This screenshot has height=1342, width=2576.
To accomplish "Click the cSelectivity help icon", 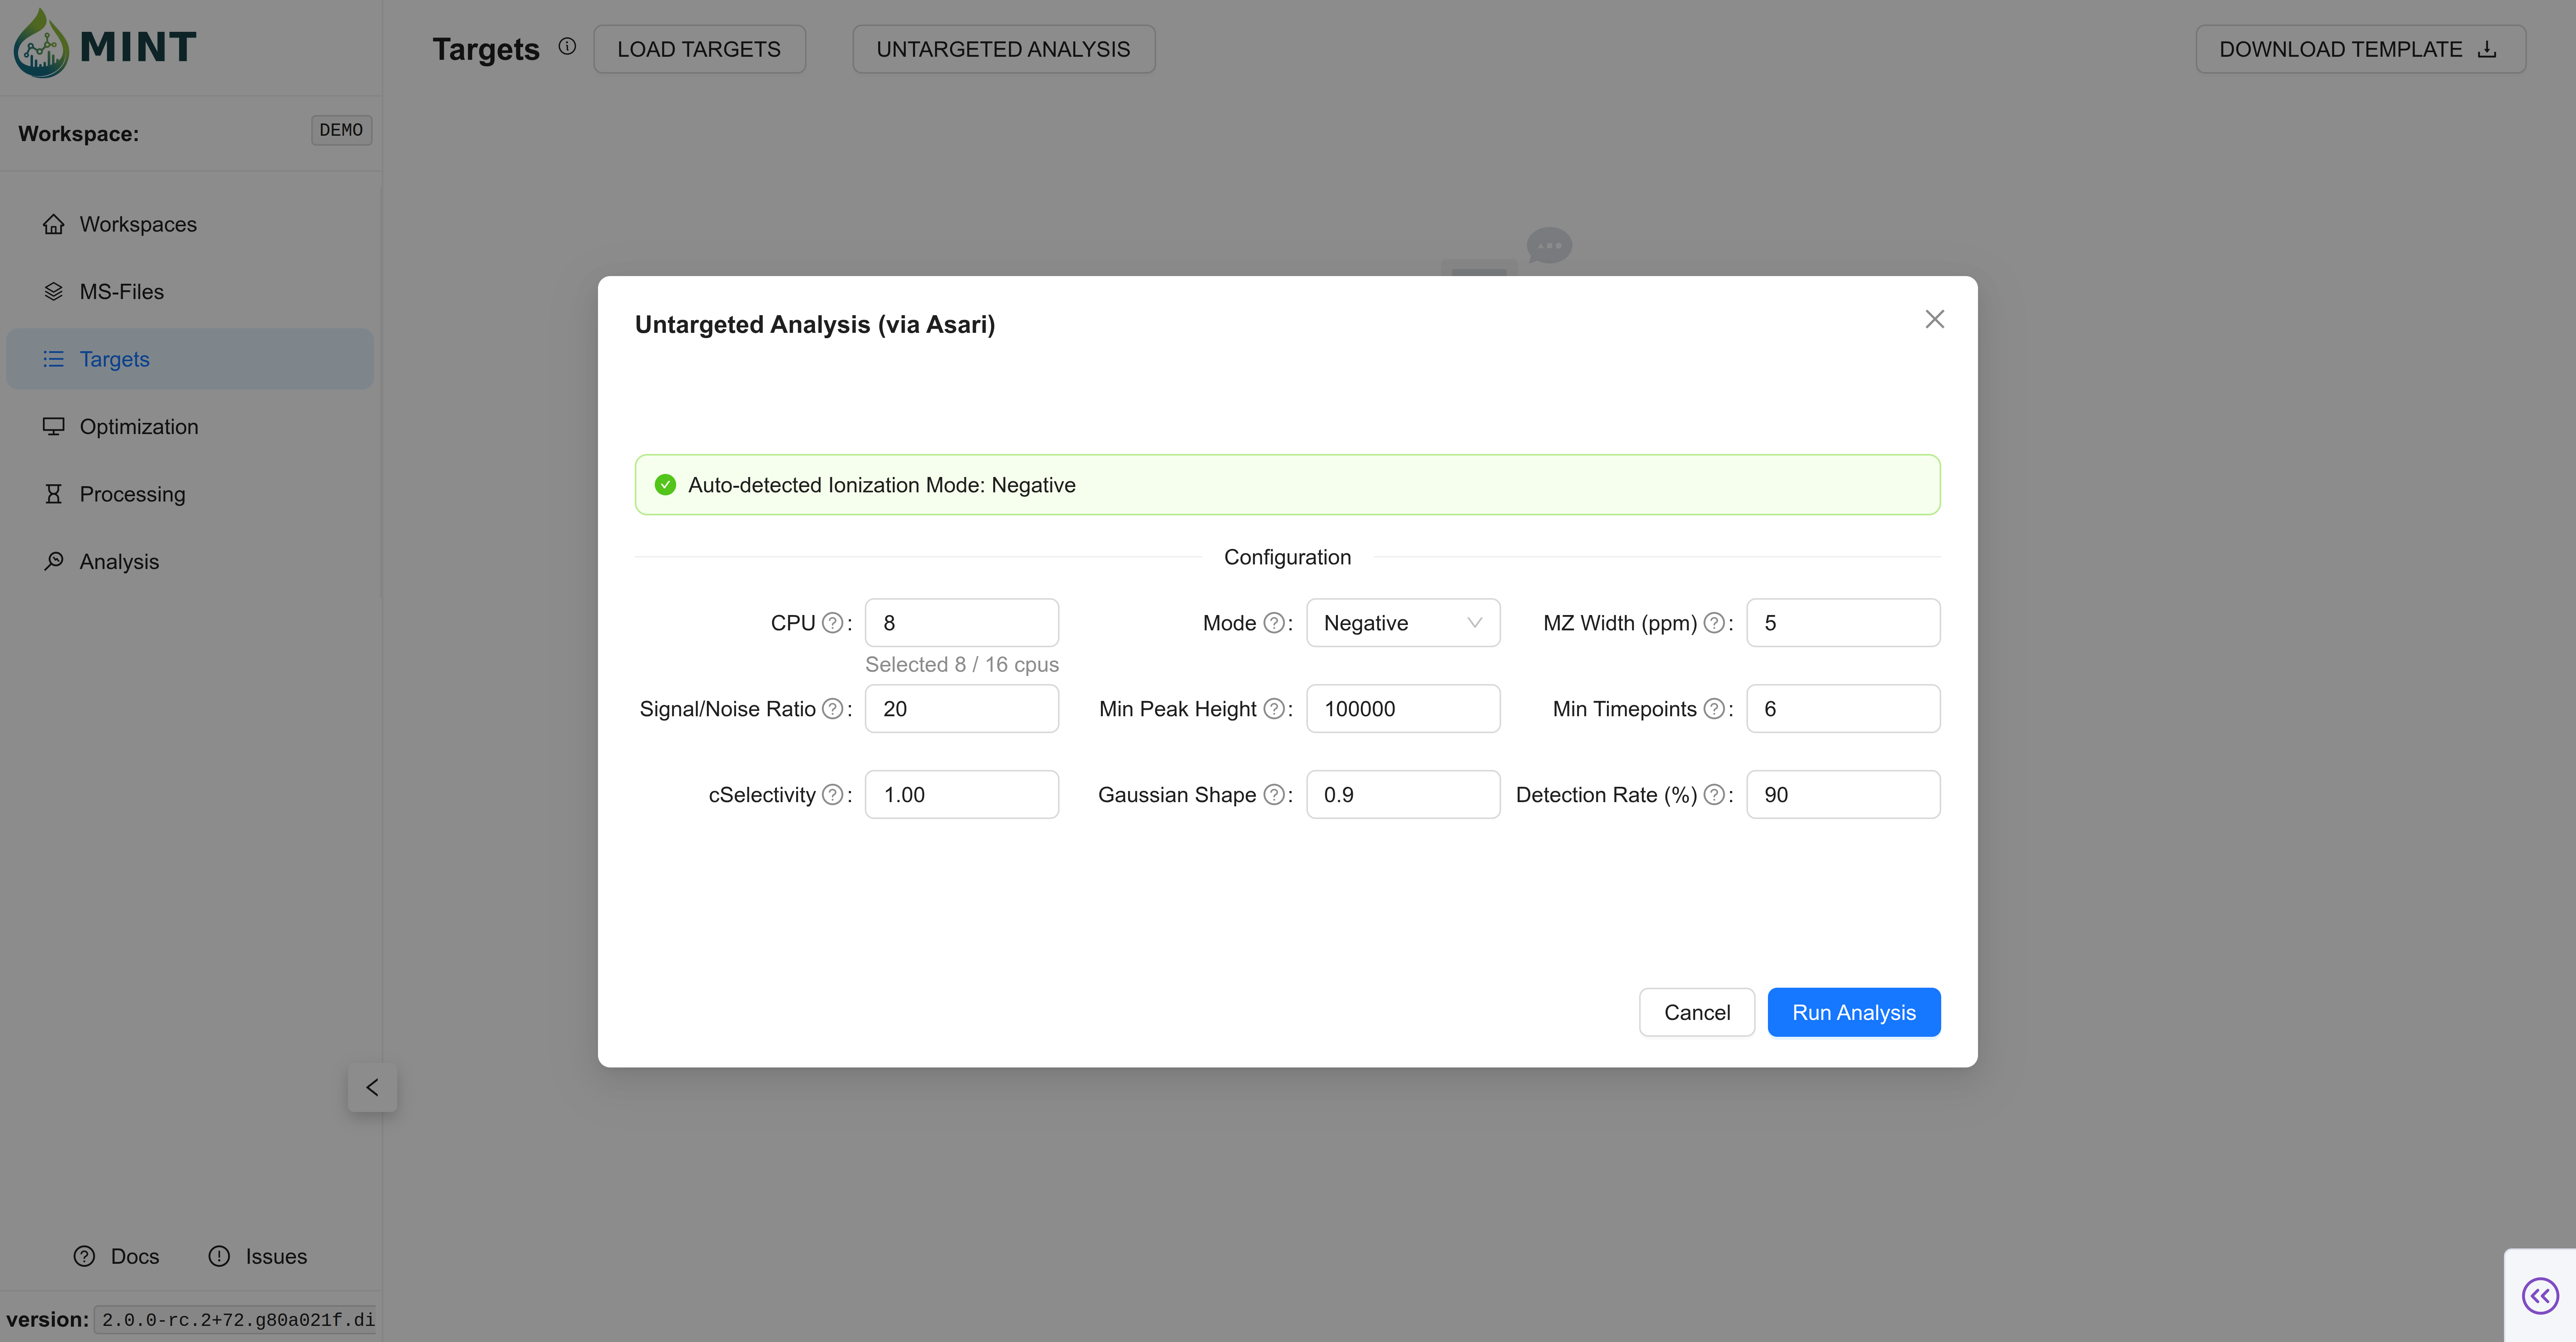I will click(832, 795).
